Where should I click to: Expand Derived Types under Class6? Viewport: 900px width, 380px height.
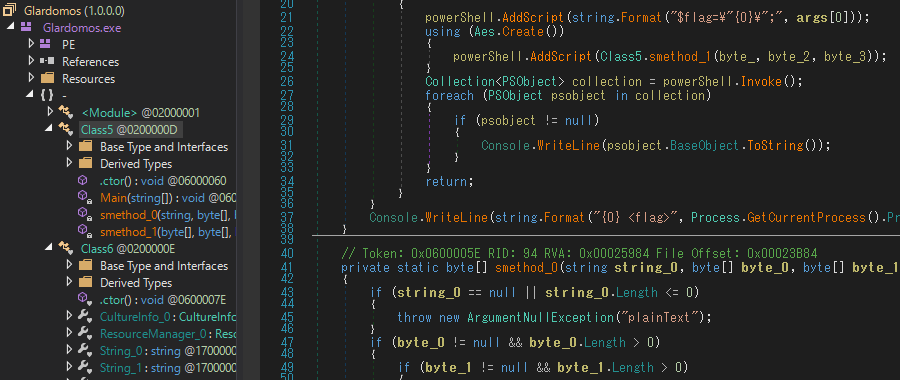(x=69, y=282)
